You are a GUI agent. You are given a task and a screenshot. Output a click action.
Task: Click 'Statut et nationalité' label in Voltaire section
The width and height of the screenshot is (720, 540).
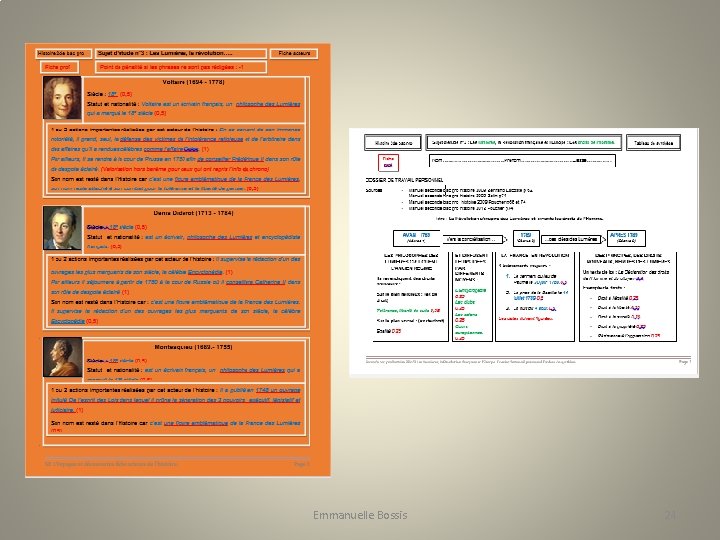[x=113, y=104]
